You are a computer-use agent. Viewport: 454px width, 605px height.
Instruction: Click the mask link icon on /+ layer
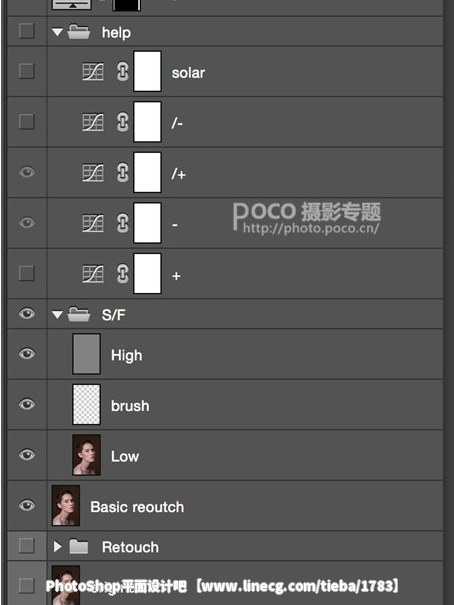(x=123, y=173)
